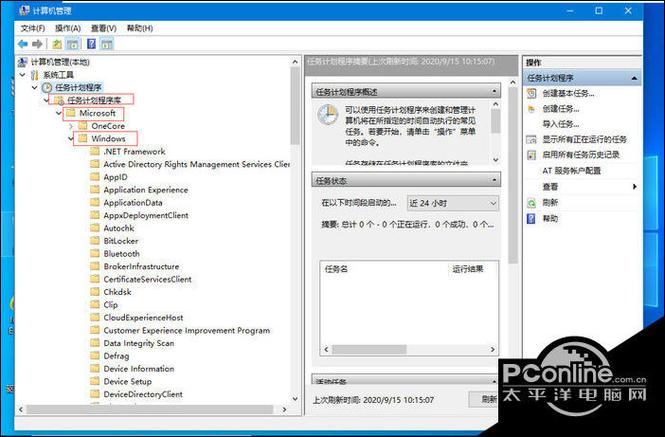This screenshot has height=437, width=665.
Task: Toggle the Action pane toolbar icon
Action: [107, 44]
